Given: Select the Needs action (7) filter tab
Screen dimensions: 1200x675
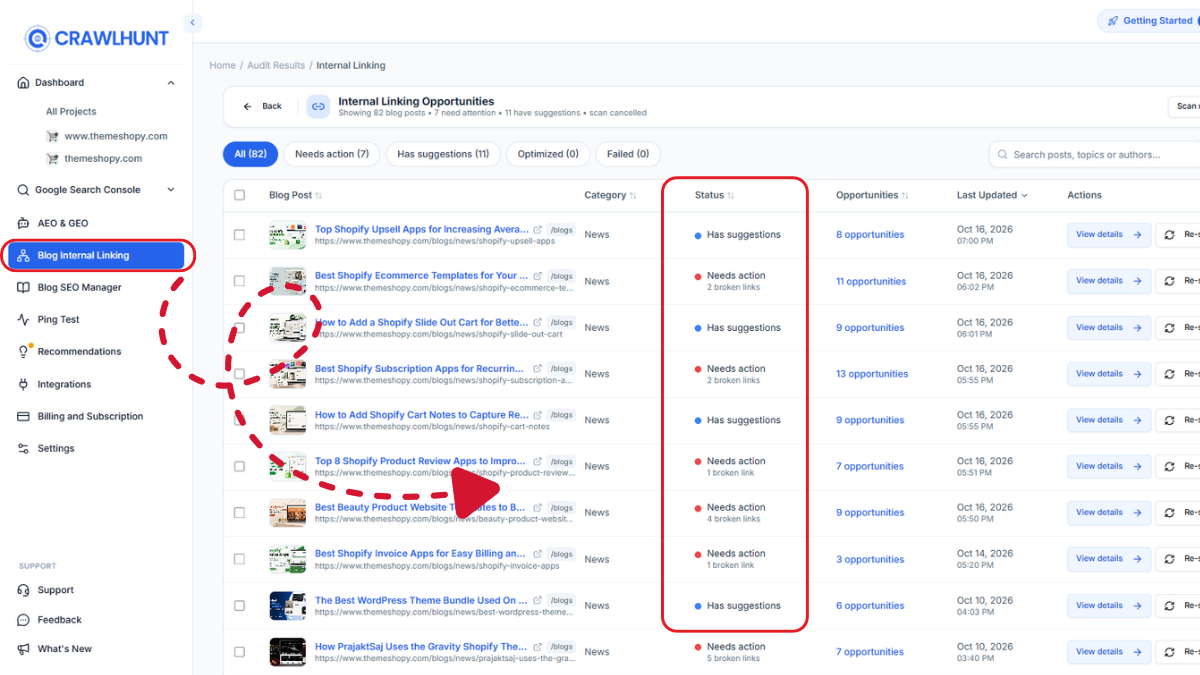Looking at the screenshot, I should pyautogui.click(x=332, y=154).
